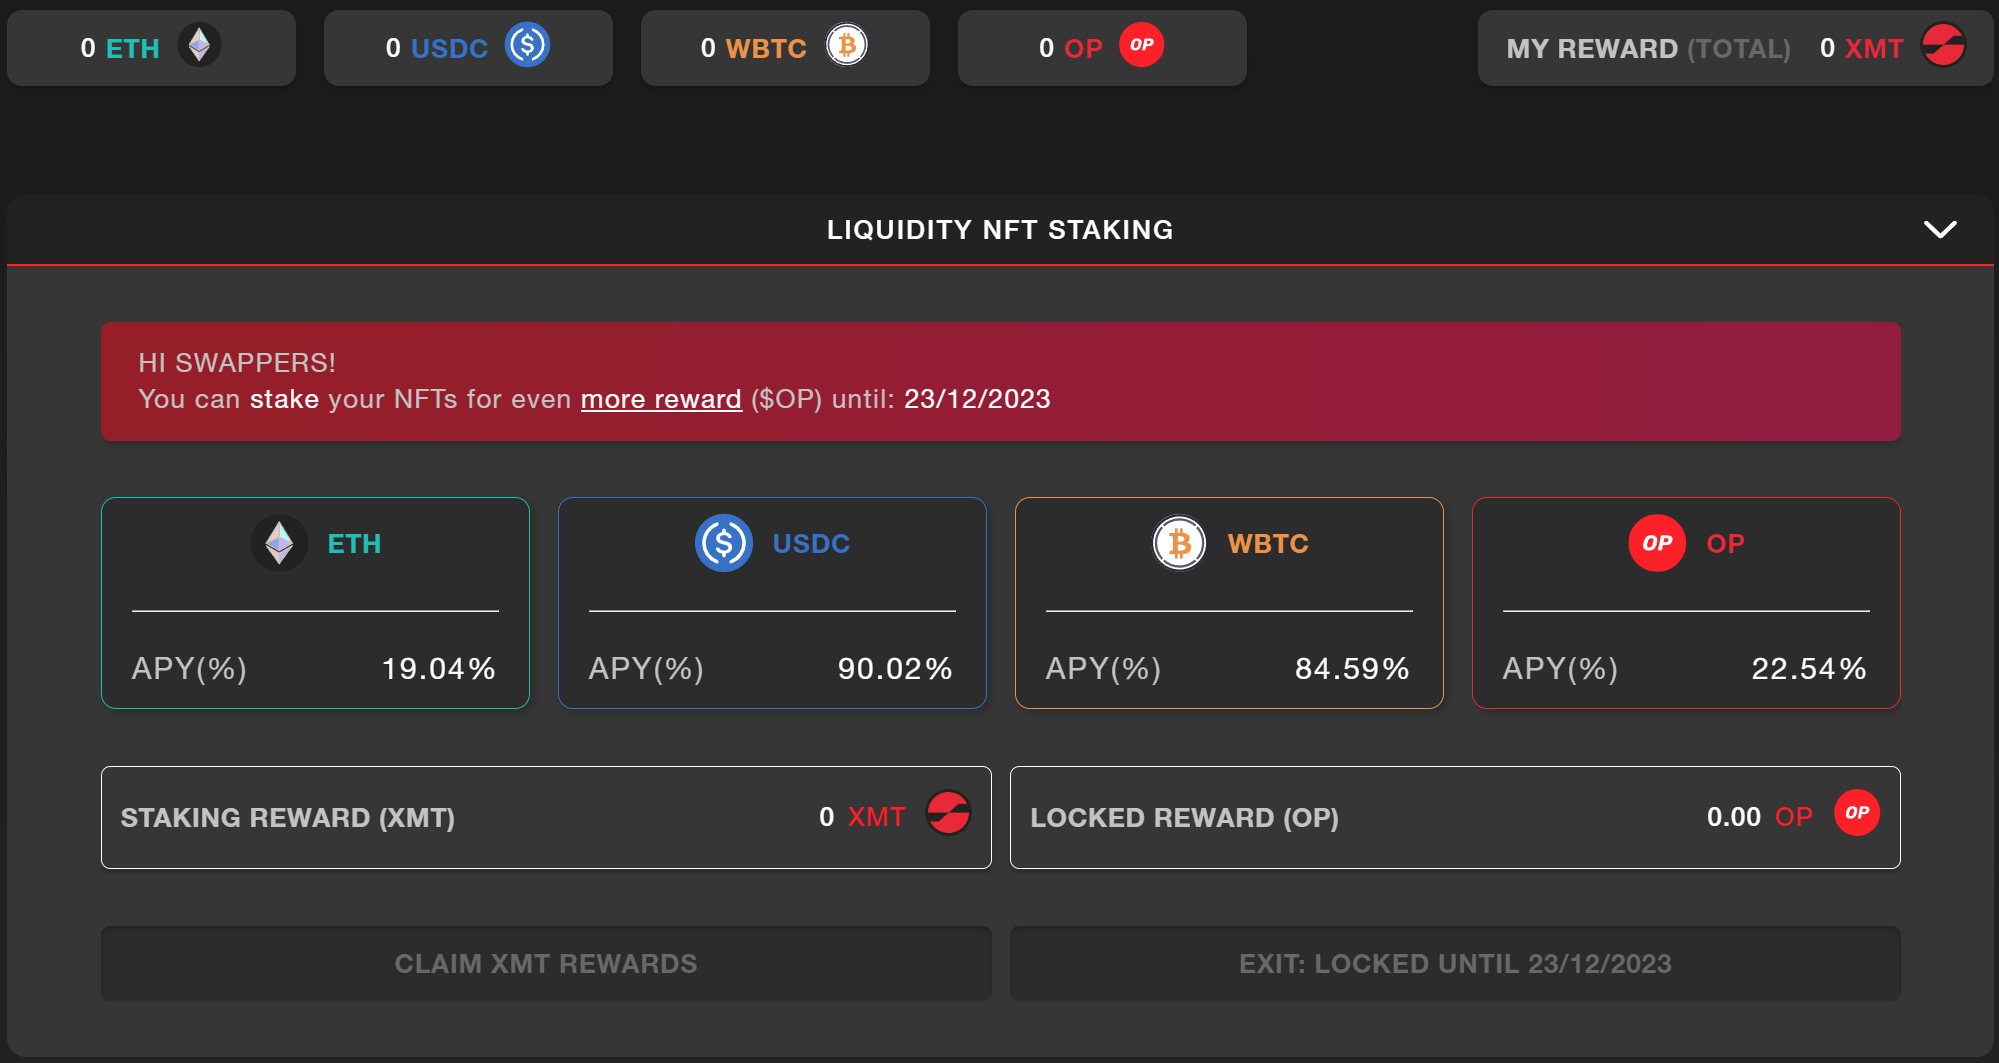Click the ETH icon in top balance bar

click(x=199, y=46)
